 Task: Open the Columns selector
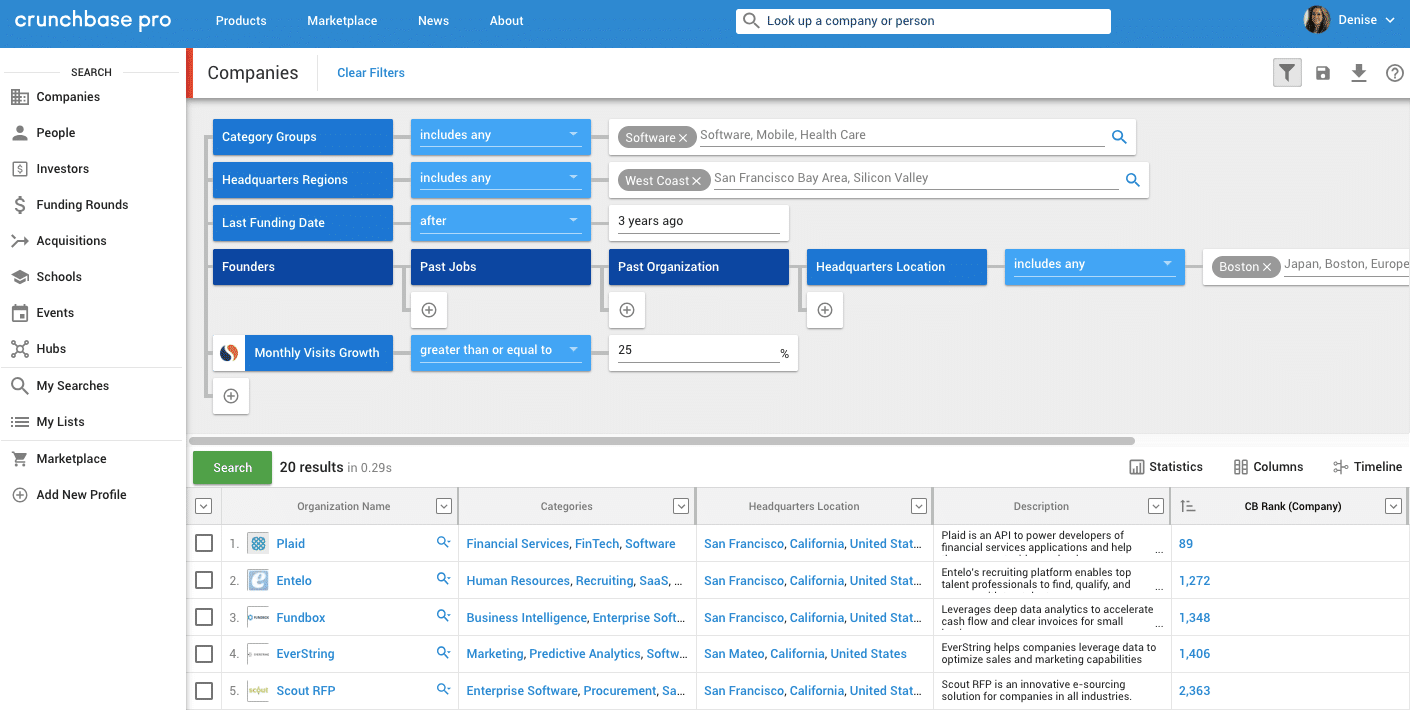click(1268, 467)
